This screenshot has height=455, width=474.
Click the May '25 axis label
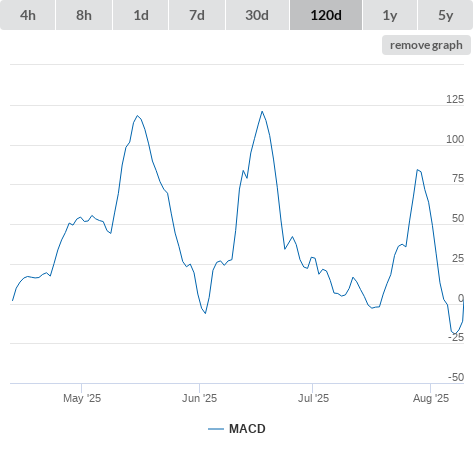click(x=82, y=398)
